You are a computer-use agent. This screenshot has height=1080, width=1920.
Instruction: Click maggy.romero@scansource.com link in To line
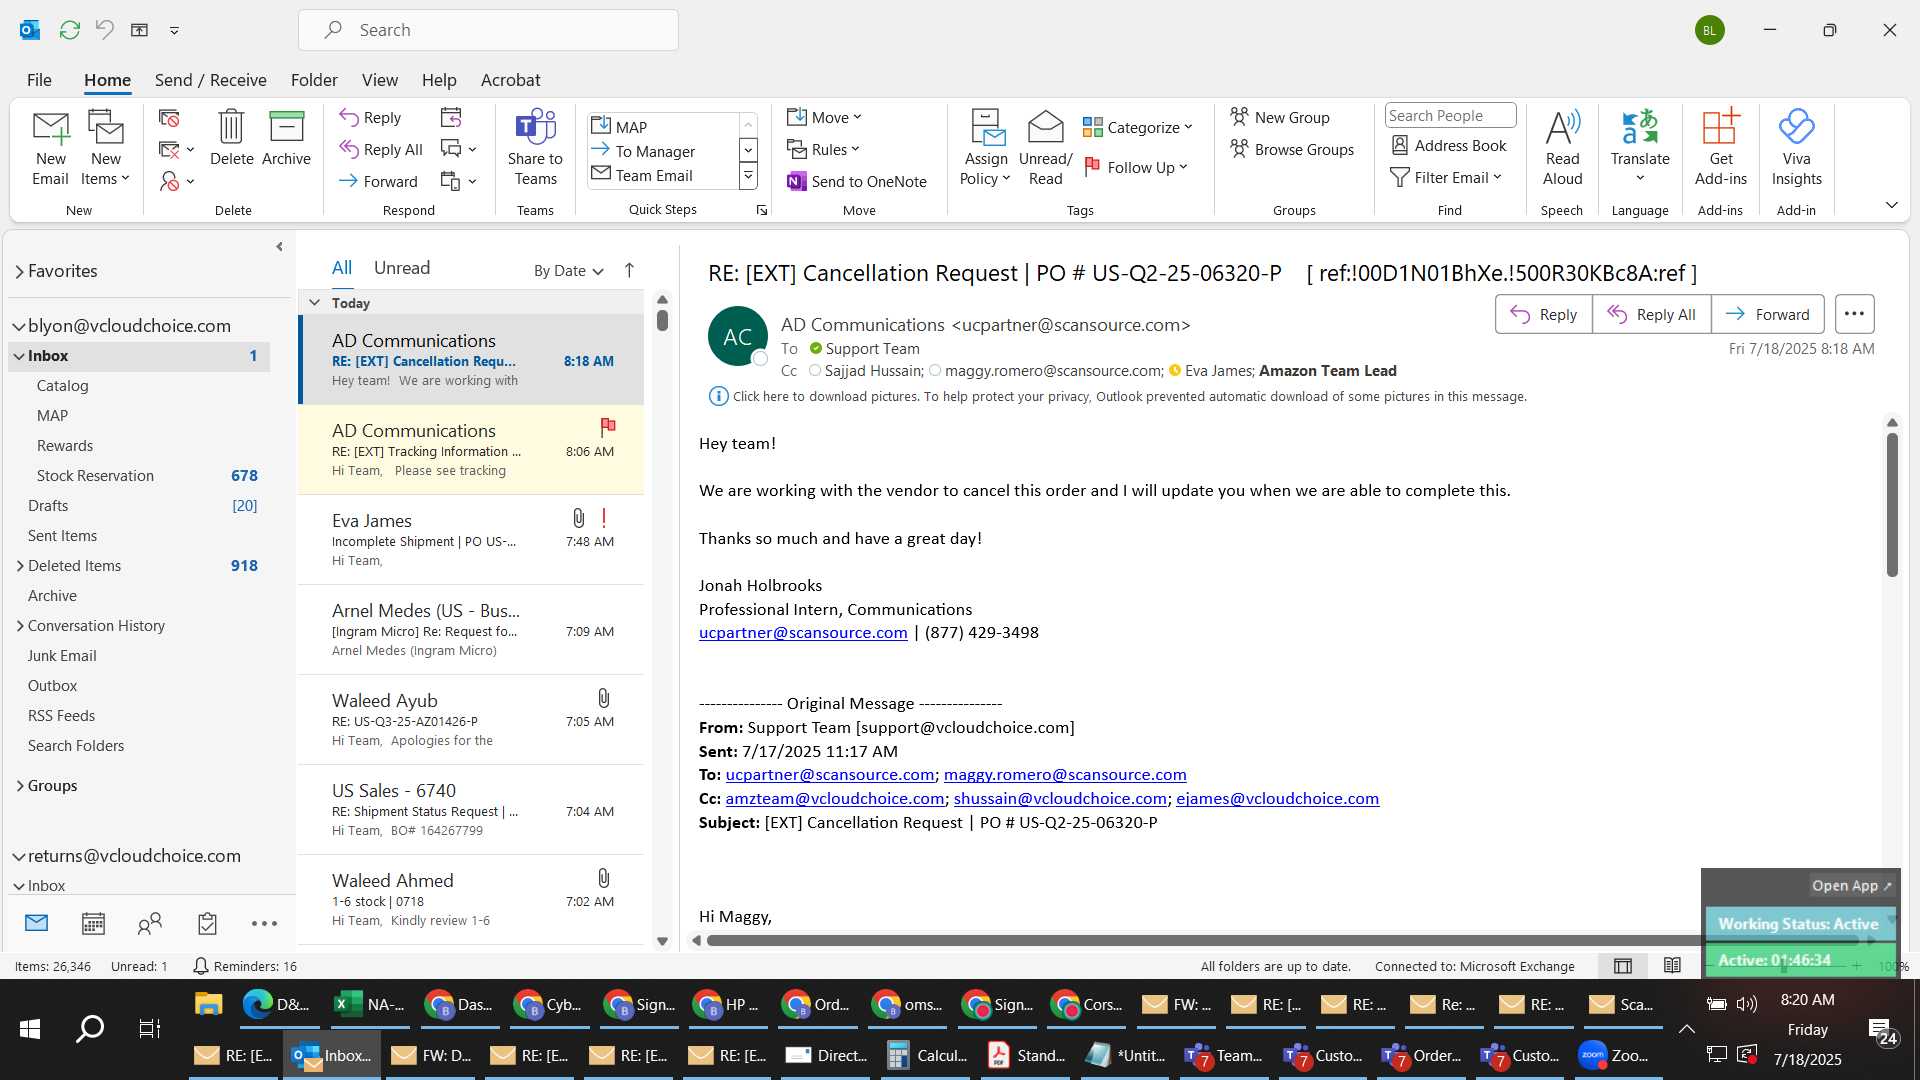click(1065, 775)
